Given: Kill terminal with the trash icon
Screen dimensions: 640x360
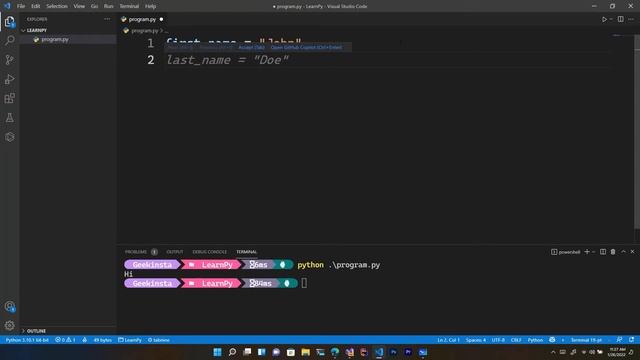Looking at the screenshot, I should coord(613,252).
